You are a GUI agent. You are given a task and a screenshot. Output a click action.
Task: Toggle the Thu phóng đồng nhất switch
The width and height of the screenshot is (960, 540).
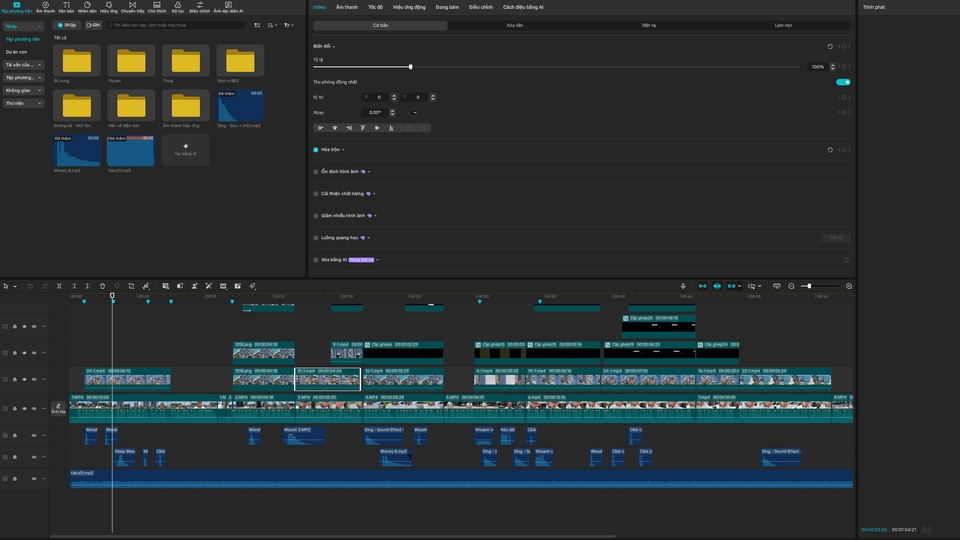click(843, 82)
